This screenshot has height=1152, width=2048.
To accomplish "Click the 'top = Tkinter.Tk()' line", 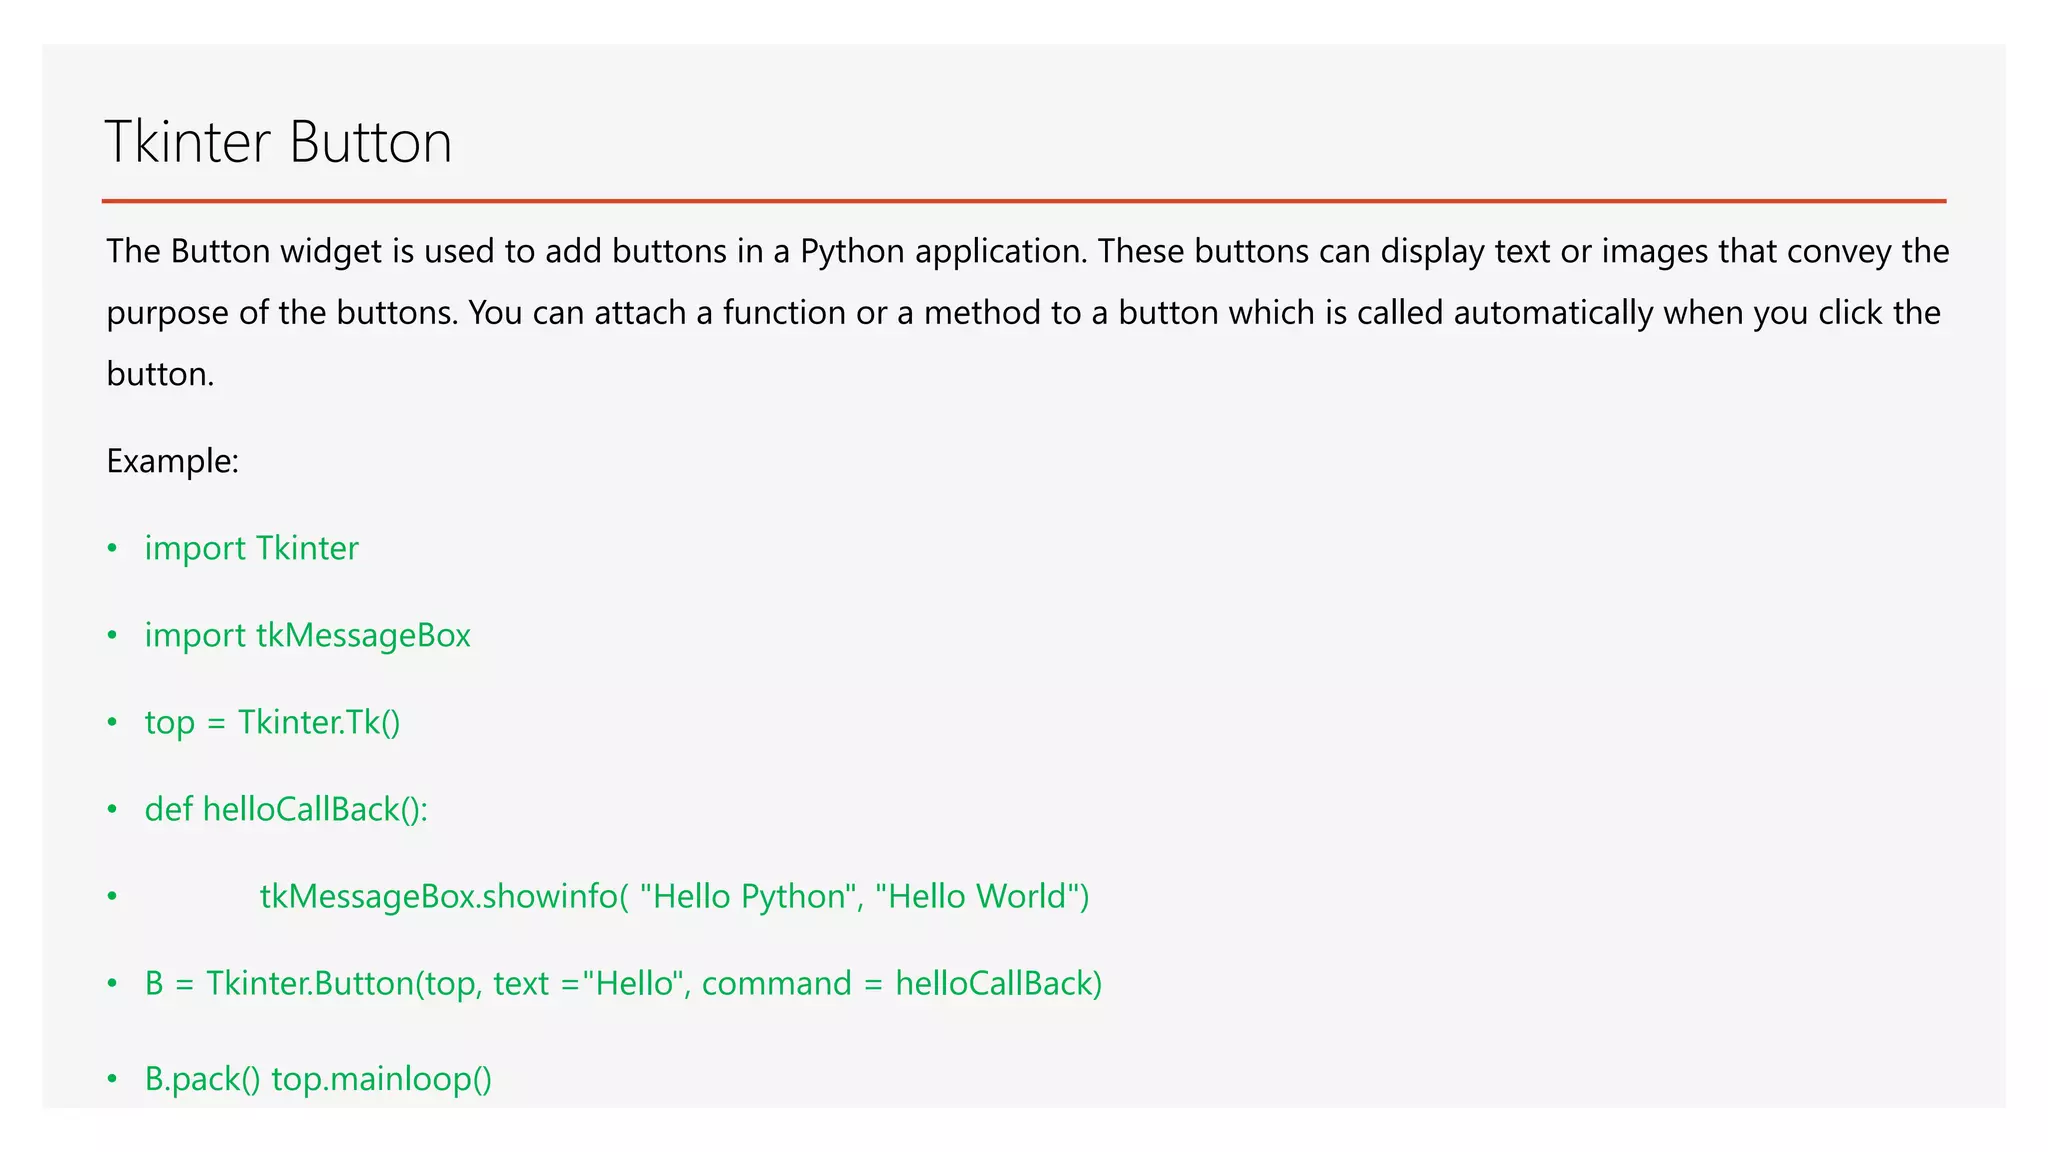I will click(272, 722).
